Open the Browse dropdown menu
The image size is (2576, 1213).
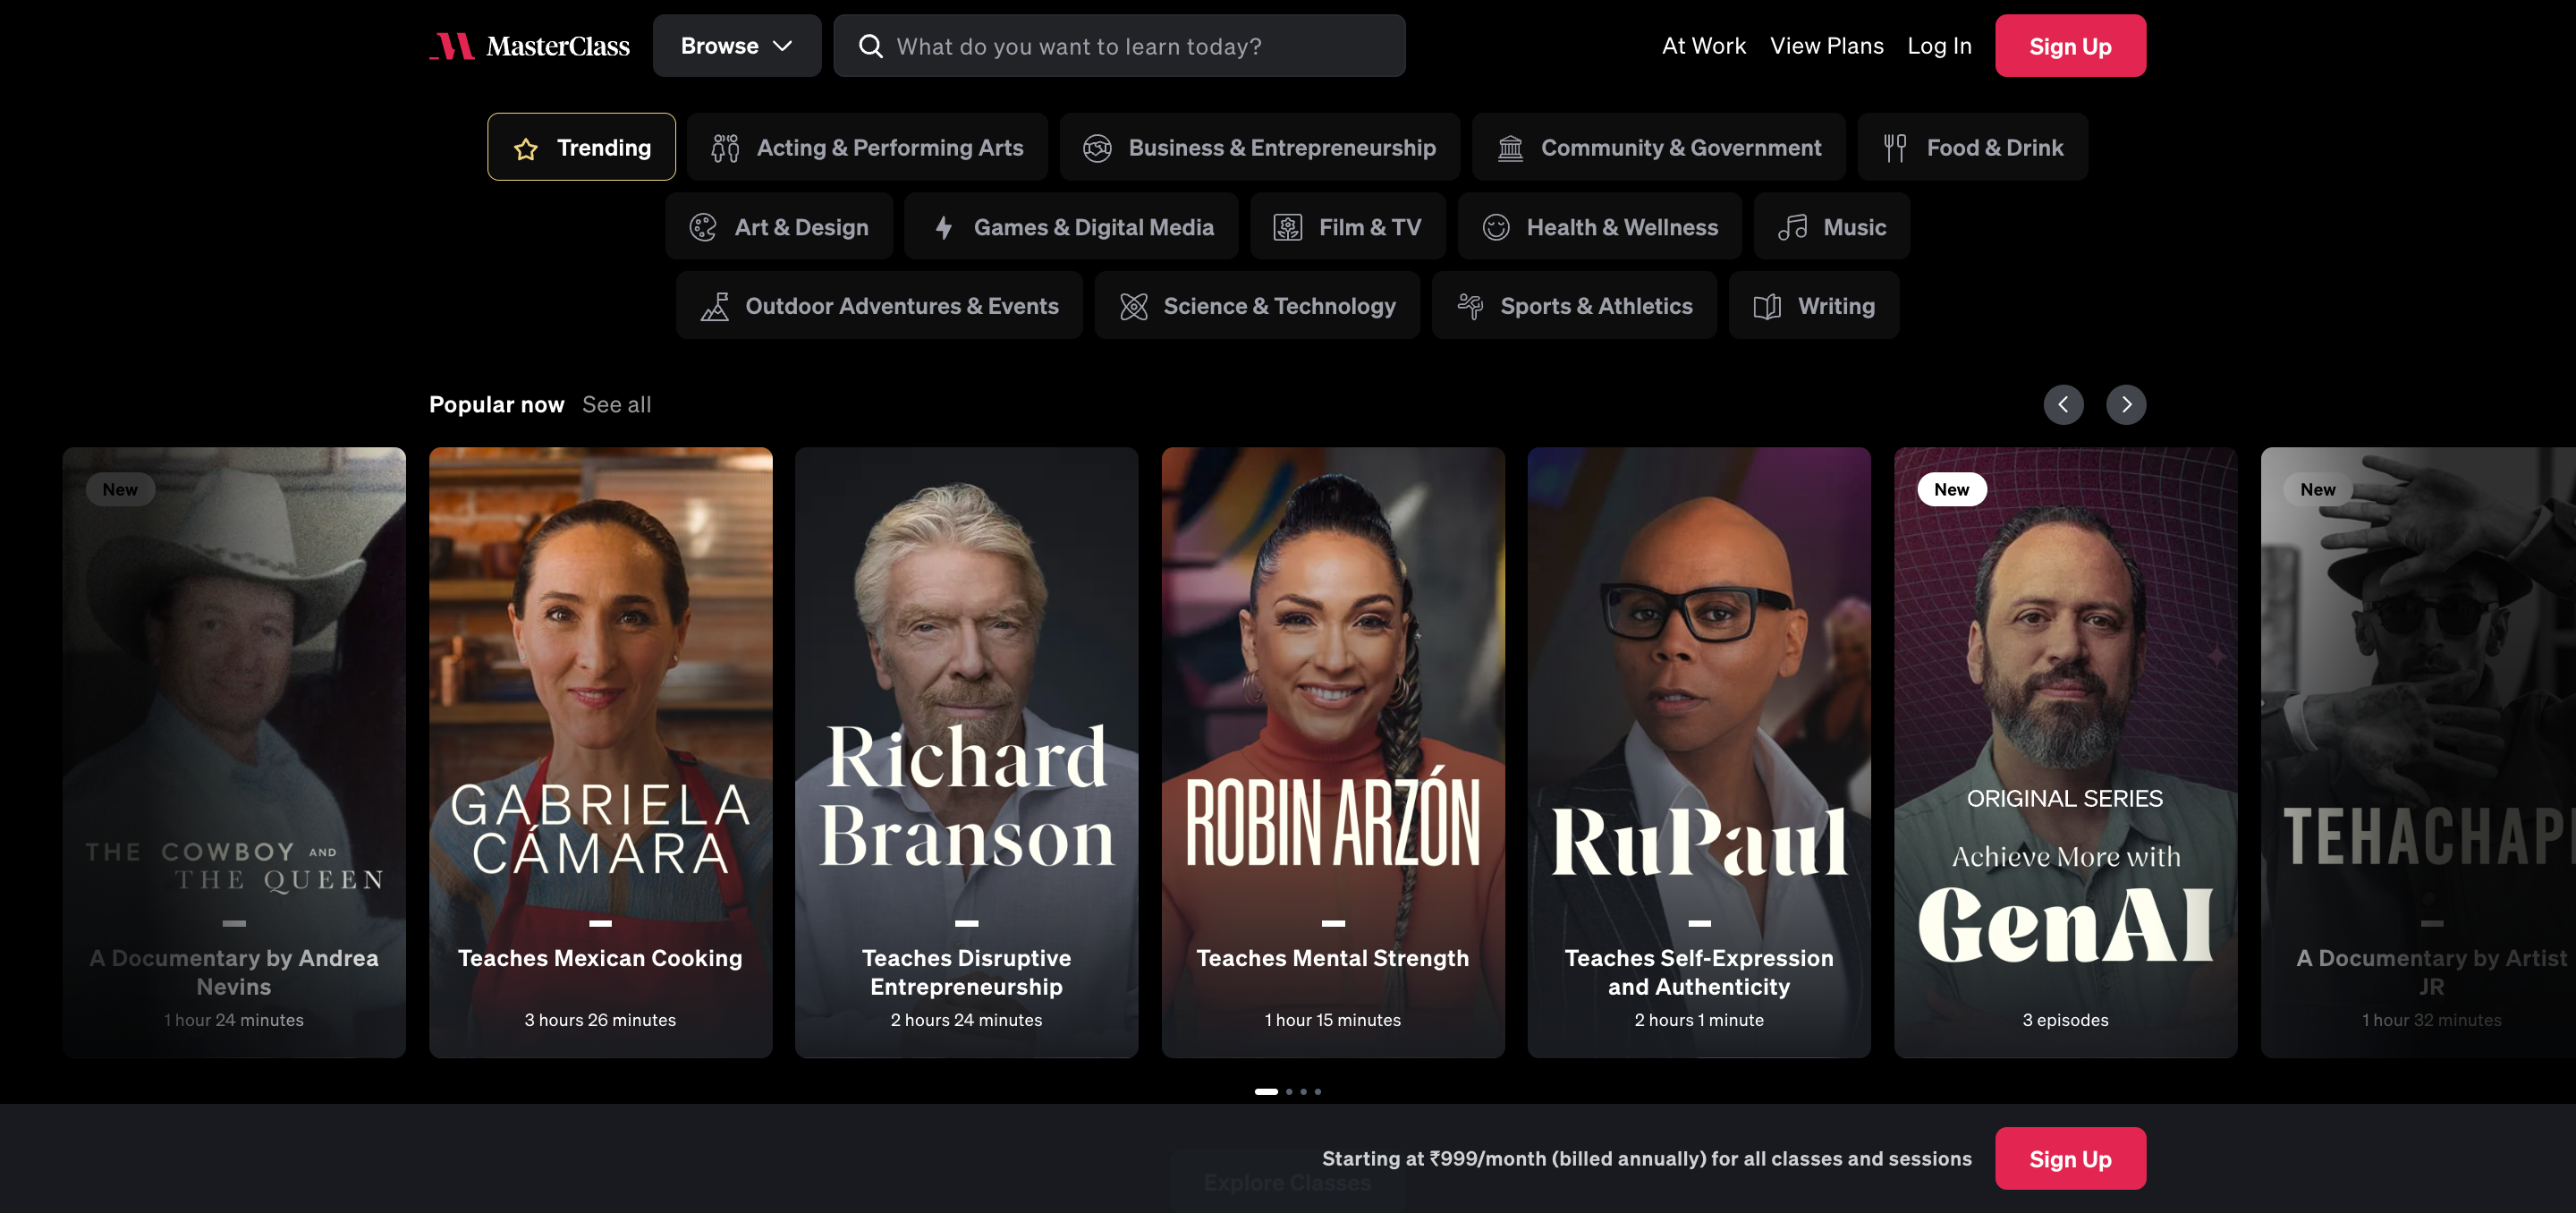click(x=737, y=46)
